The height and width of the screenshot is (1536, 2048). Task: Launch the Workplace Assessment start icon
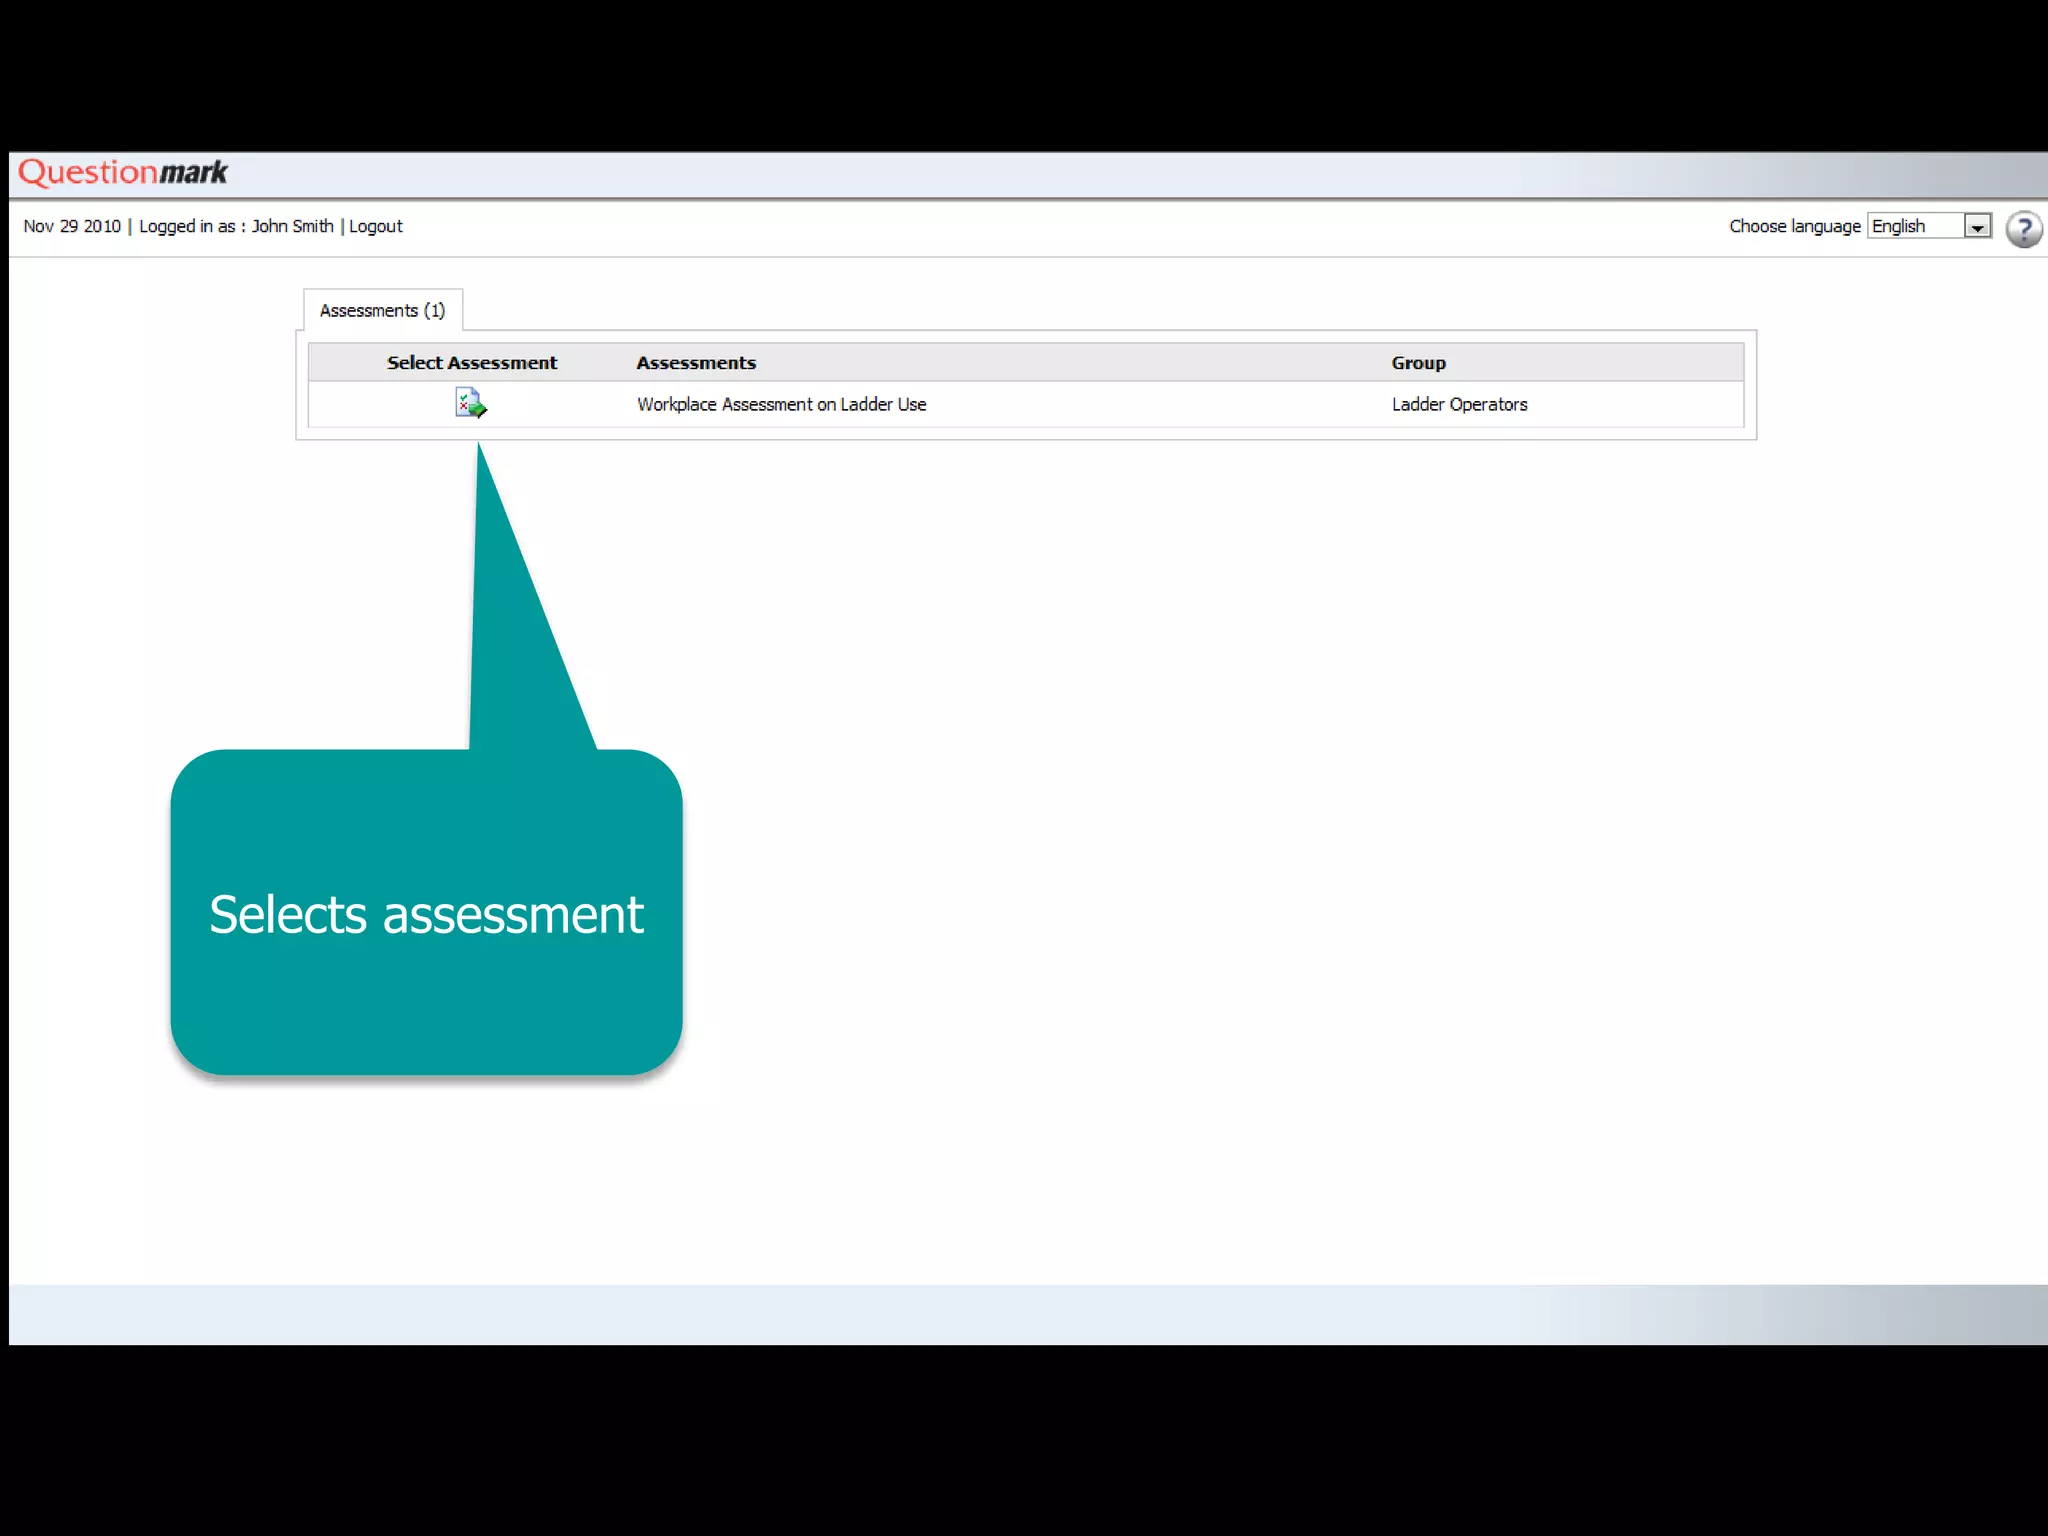[471, 404]
